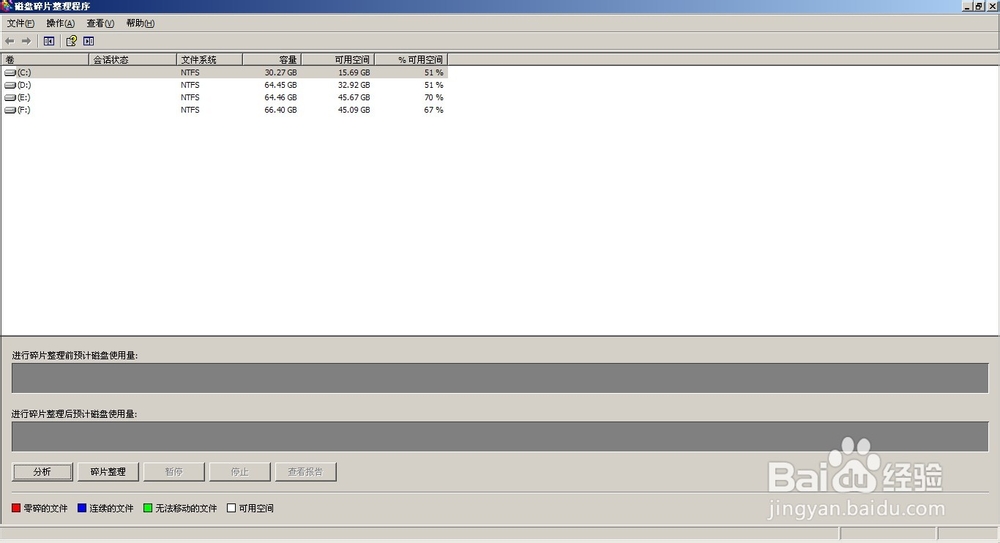Click the green 无法移动的文件 legend swatch
Image resolution: width=1000 pixels, height=543 pixels.
[x=148, y=508]
